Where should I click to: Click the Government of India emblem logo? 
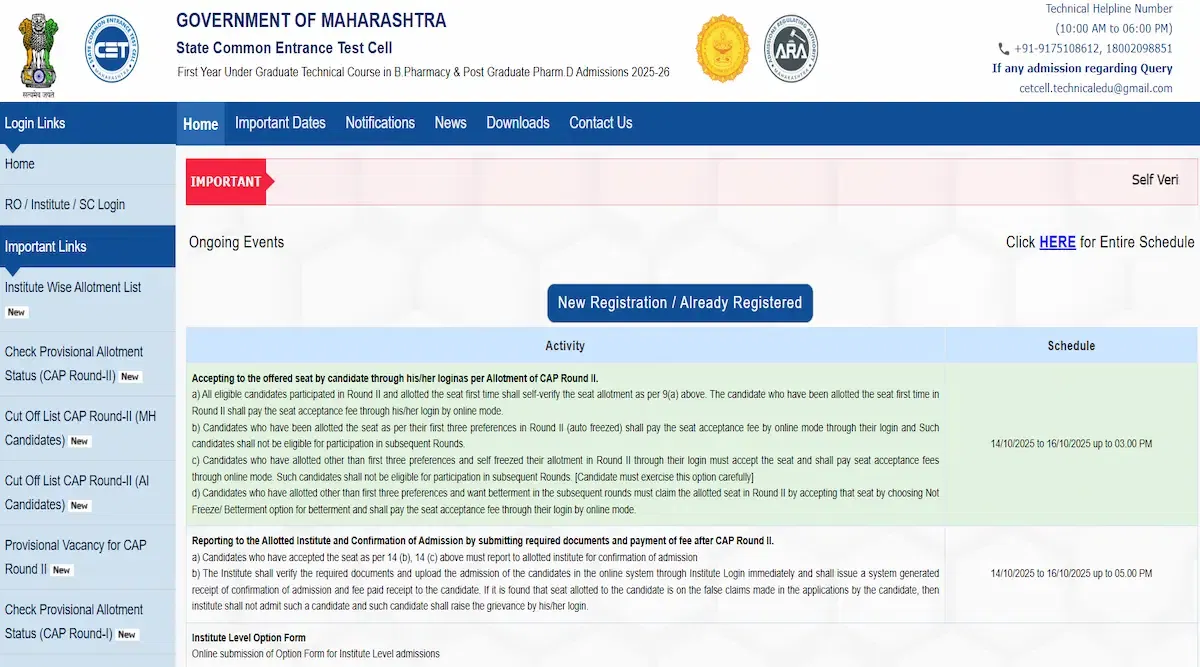tap(40, 50)
